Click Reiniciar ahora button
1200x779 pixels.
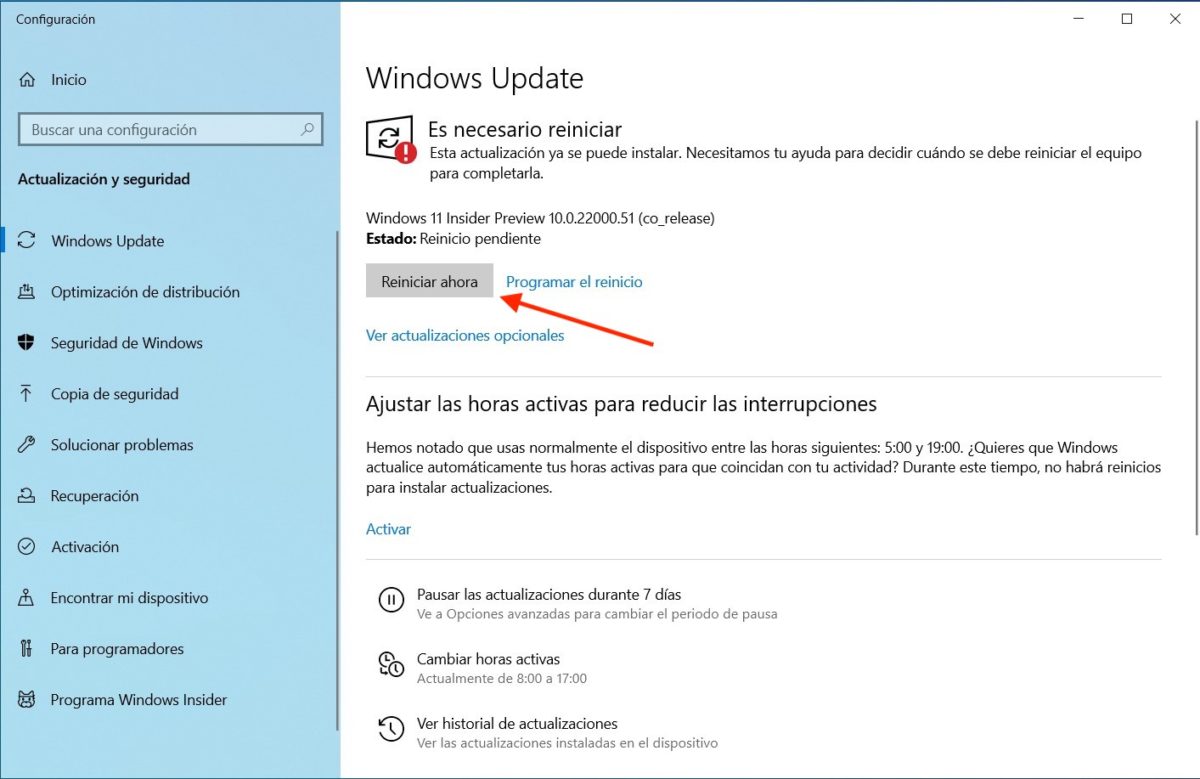[x=430, y=281]
